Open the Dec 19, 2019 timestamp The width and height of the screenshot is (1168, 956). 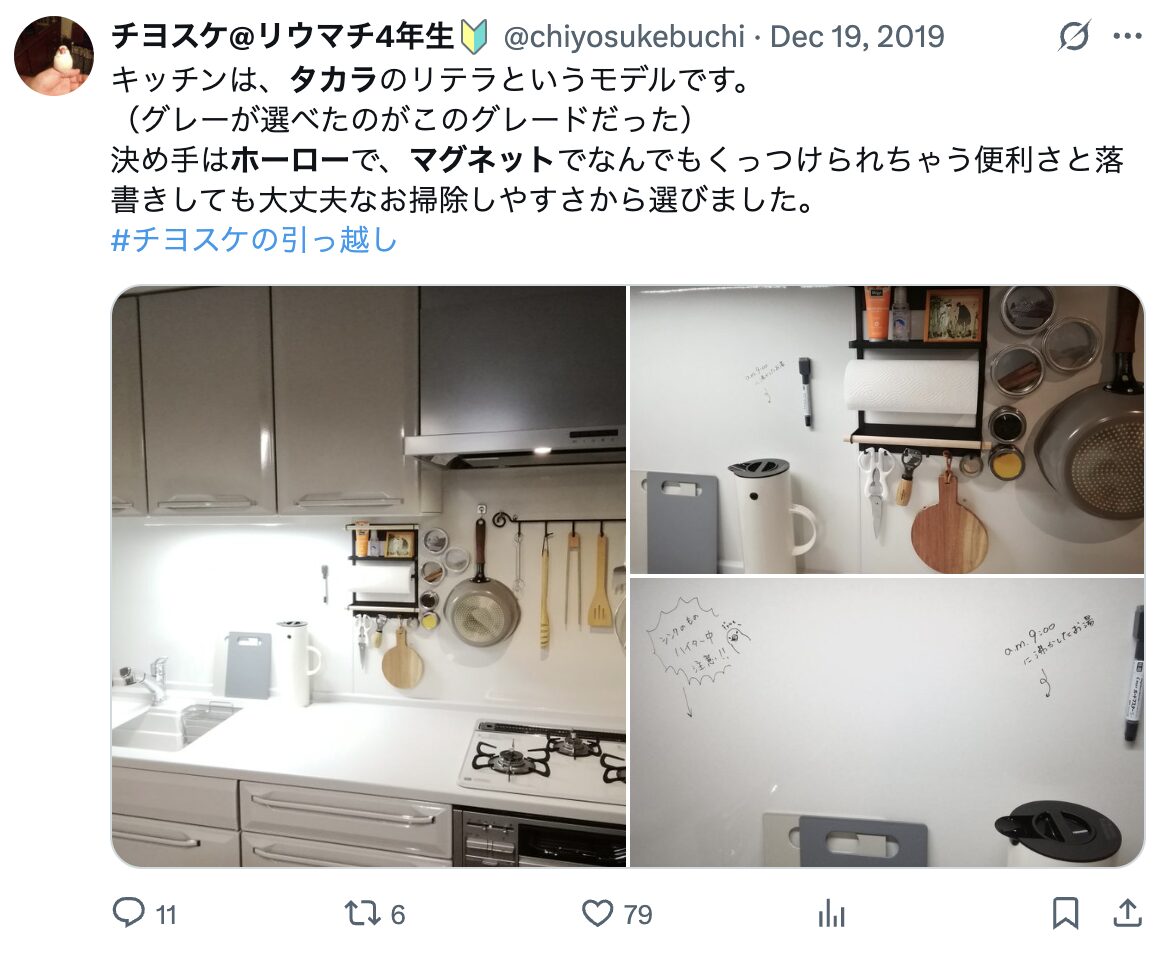pyautogui.click(x=857, y=36)
